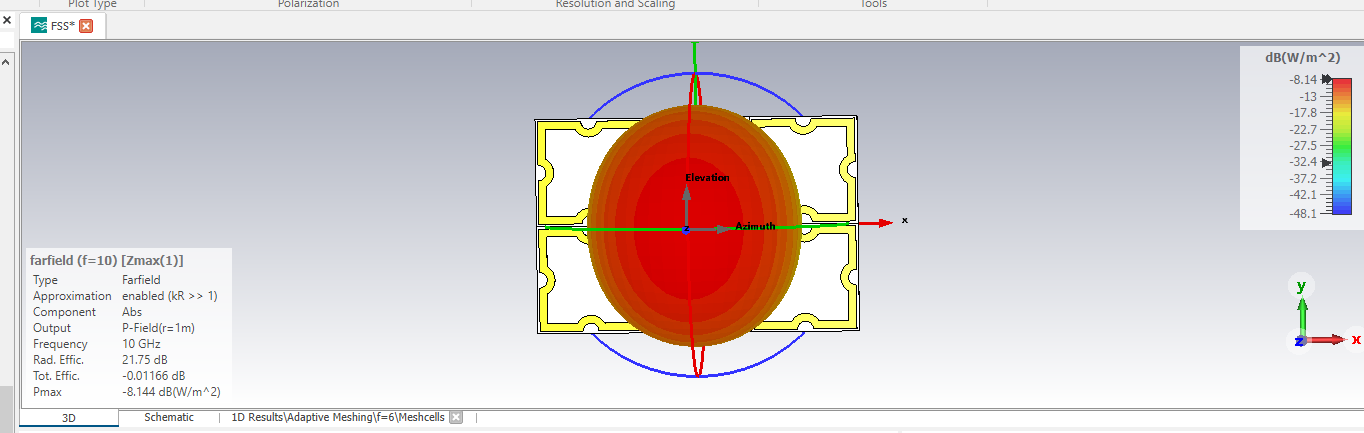Click the farfield (f=10) [Zmax(1)] heading

[107, 260]
